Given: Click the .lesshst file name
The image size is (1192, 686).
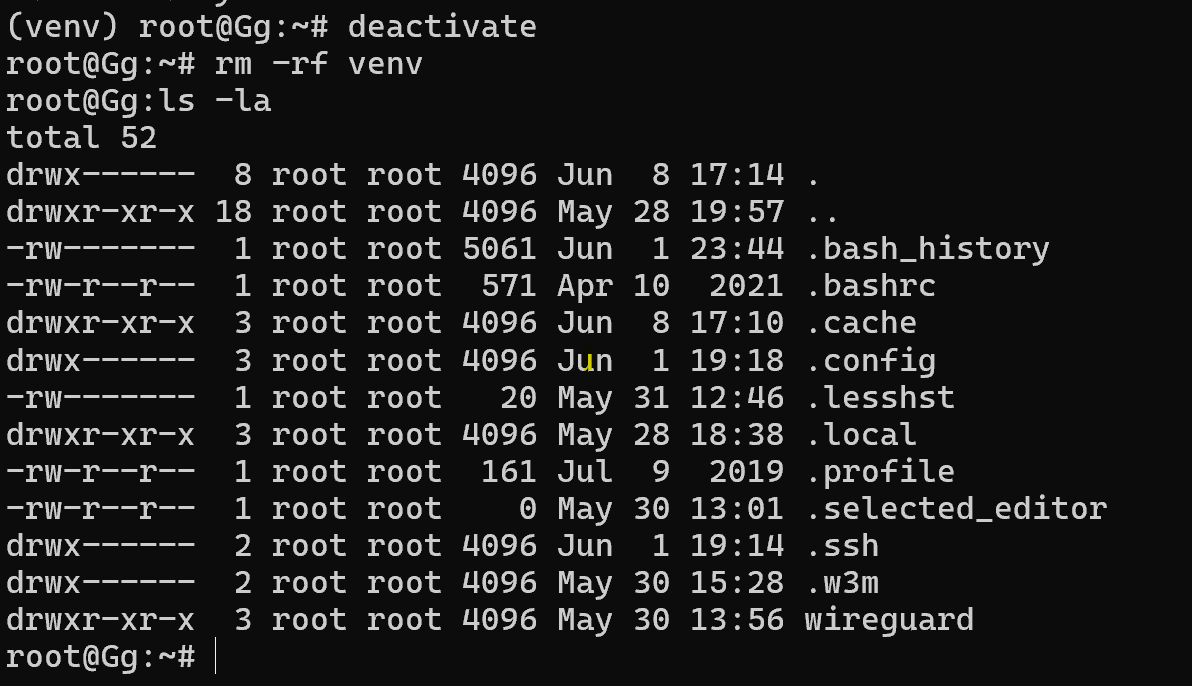Looking at the screenshot, I should click(x=880, y=398).
